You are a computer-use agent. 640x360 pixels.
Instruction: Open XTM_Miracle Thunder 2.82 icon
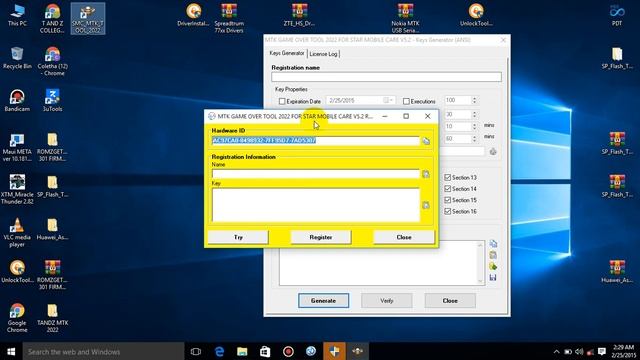point(17,189)
